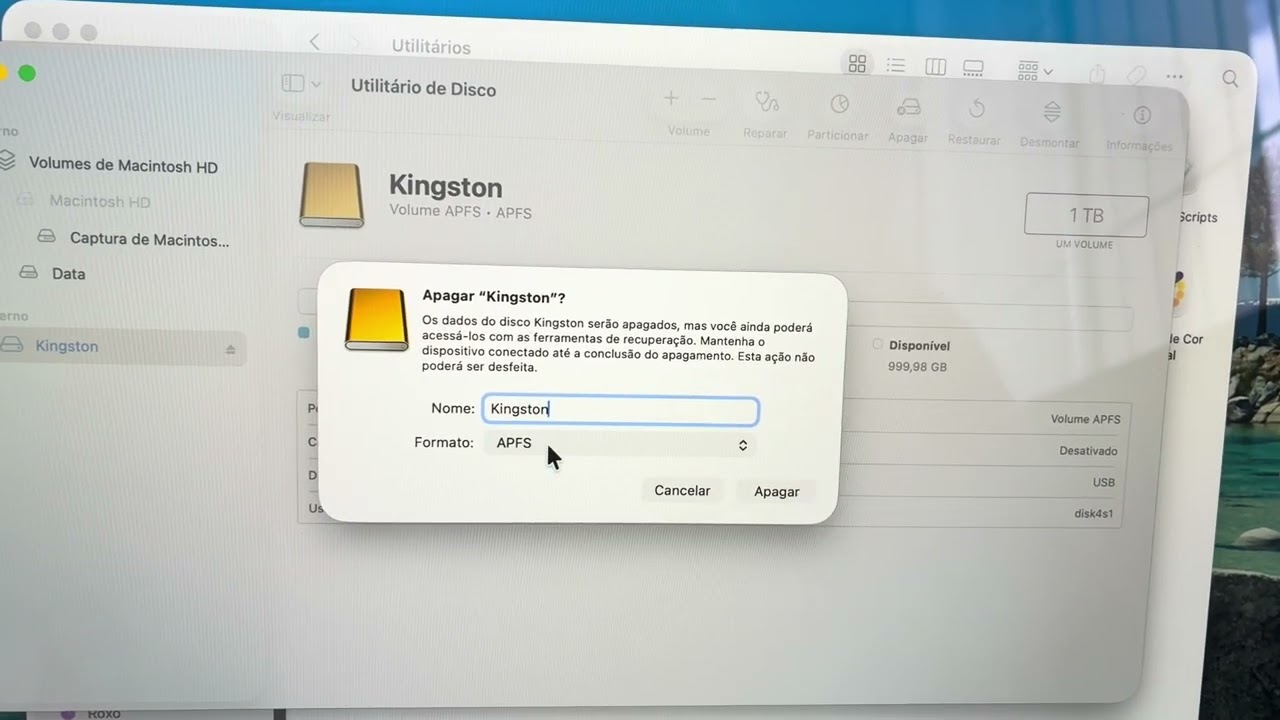Click the Desativado value in the info table
This screenshot has height=720, width=1280.
coord(1088,451)
